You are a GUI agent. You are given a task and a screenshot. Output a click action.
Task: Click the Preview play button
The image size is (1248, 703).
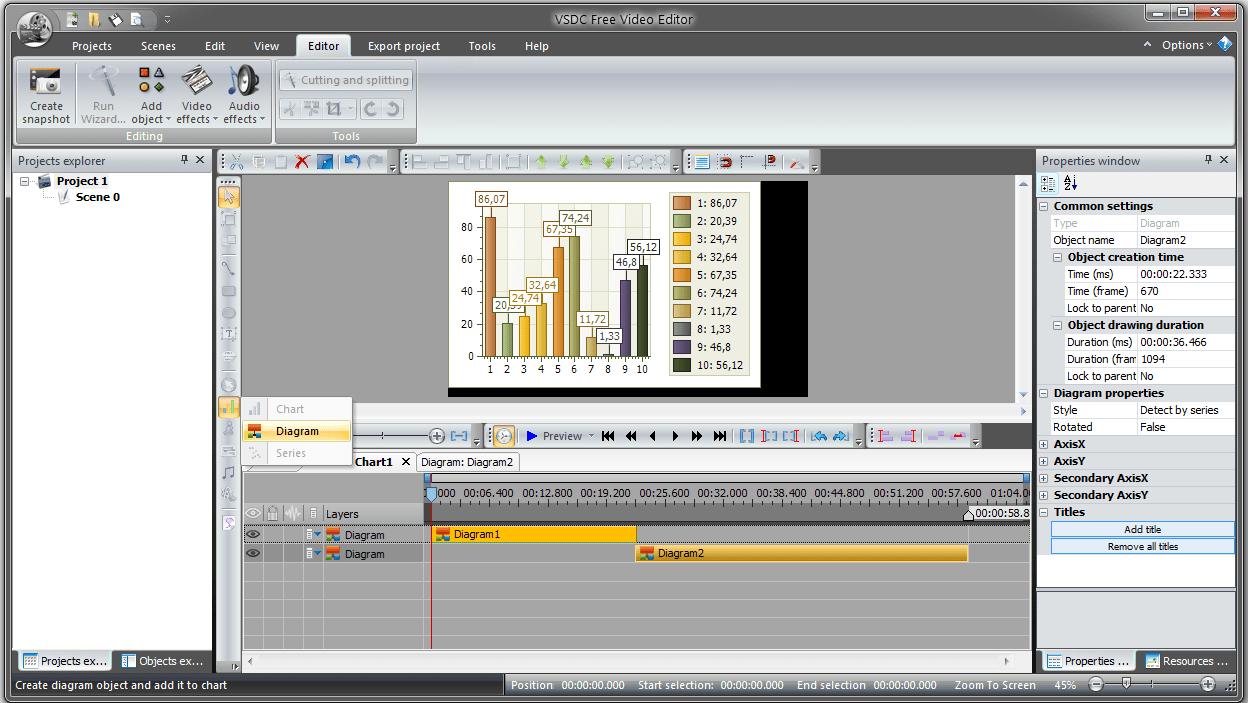click(x=555, y=436)
